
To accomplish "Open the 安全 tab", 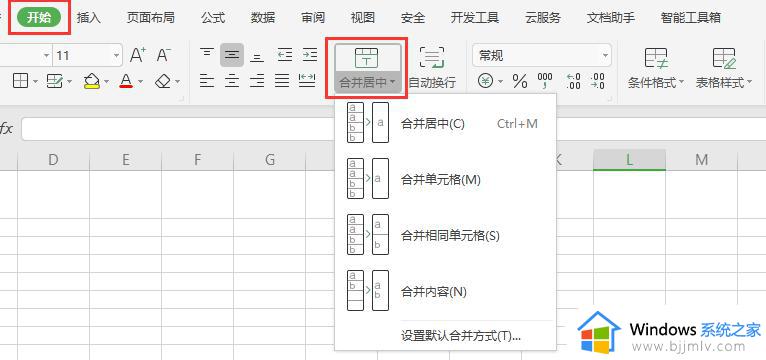I will click(413, 18).
